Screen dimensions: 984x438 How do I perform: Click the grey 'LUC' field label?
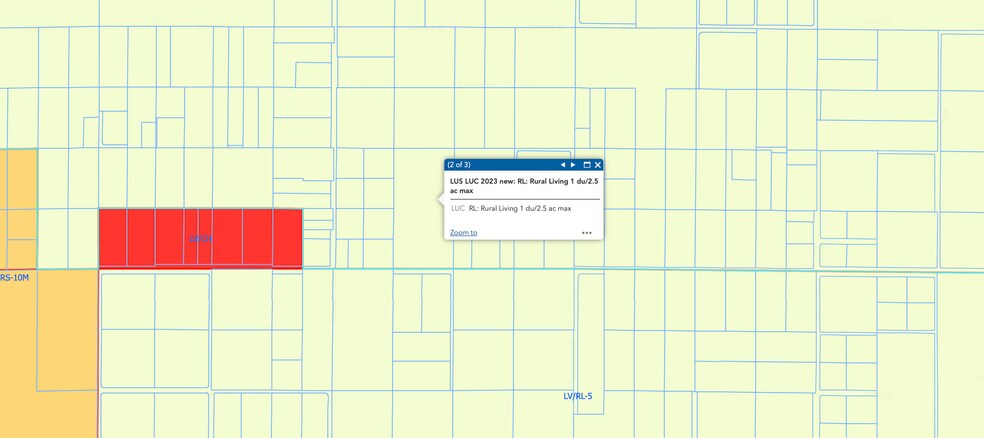click(457, 209)
